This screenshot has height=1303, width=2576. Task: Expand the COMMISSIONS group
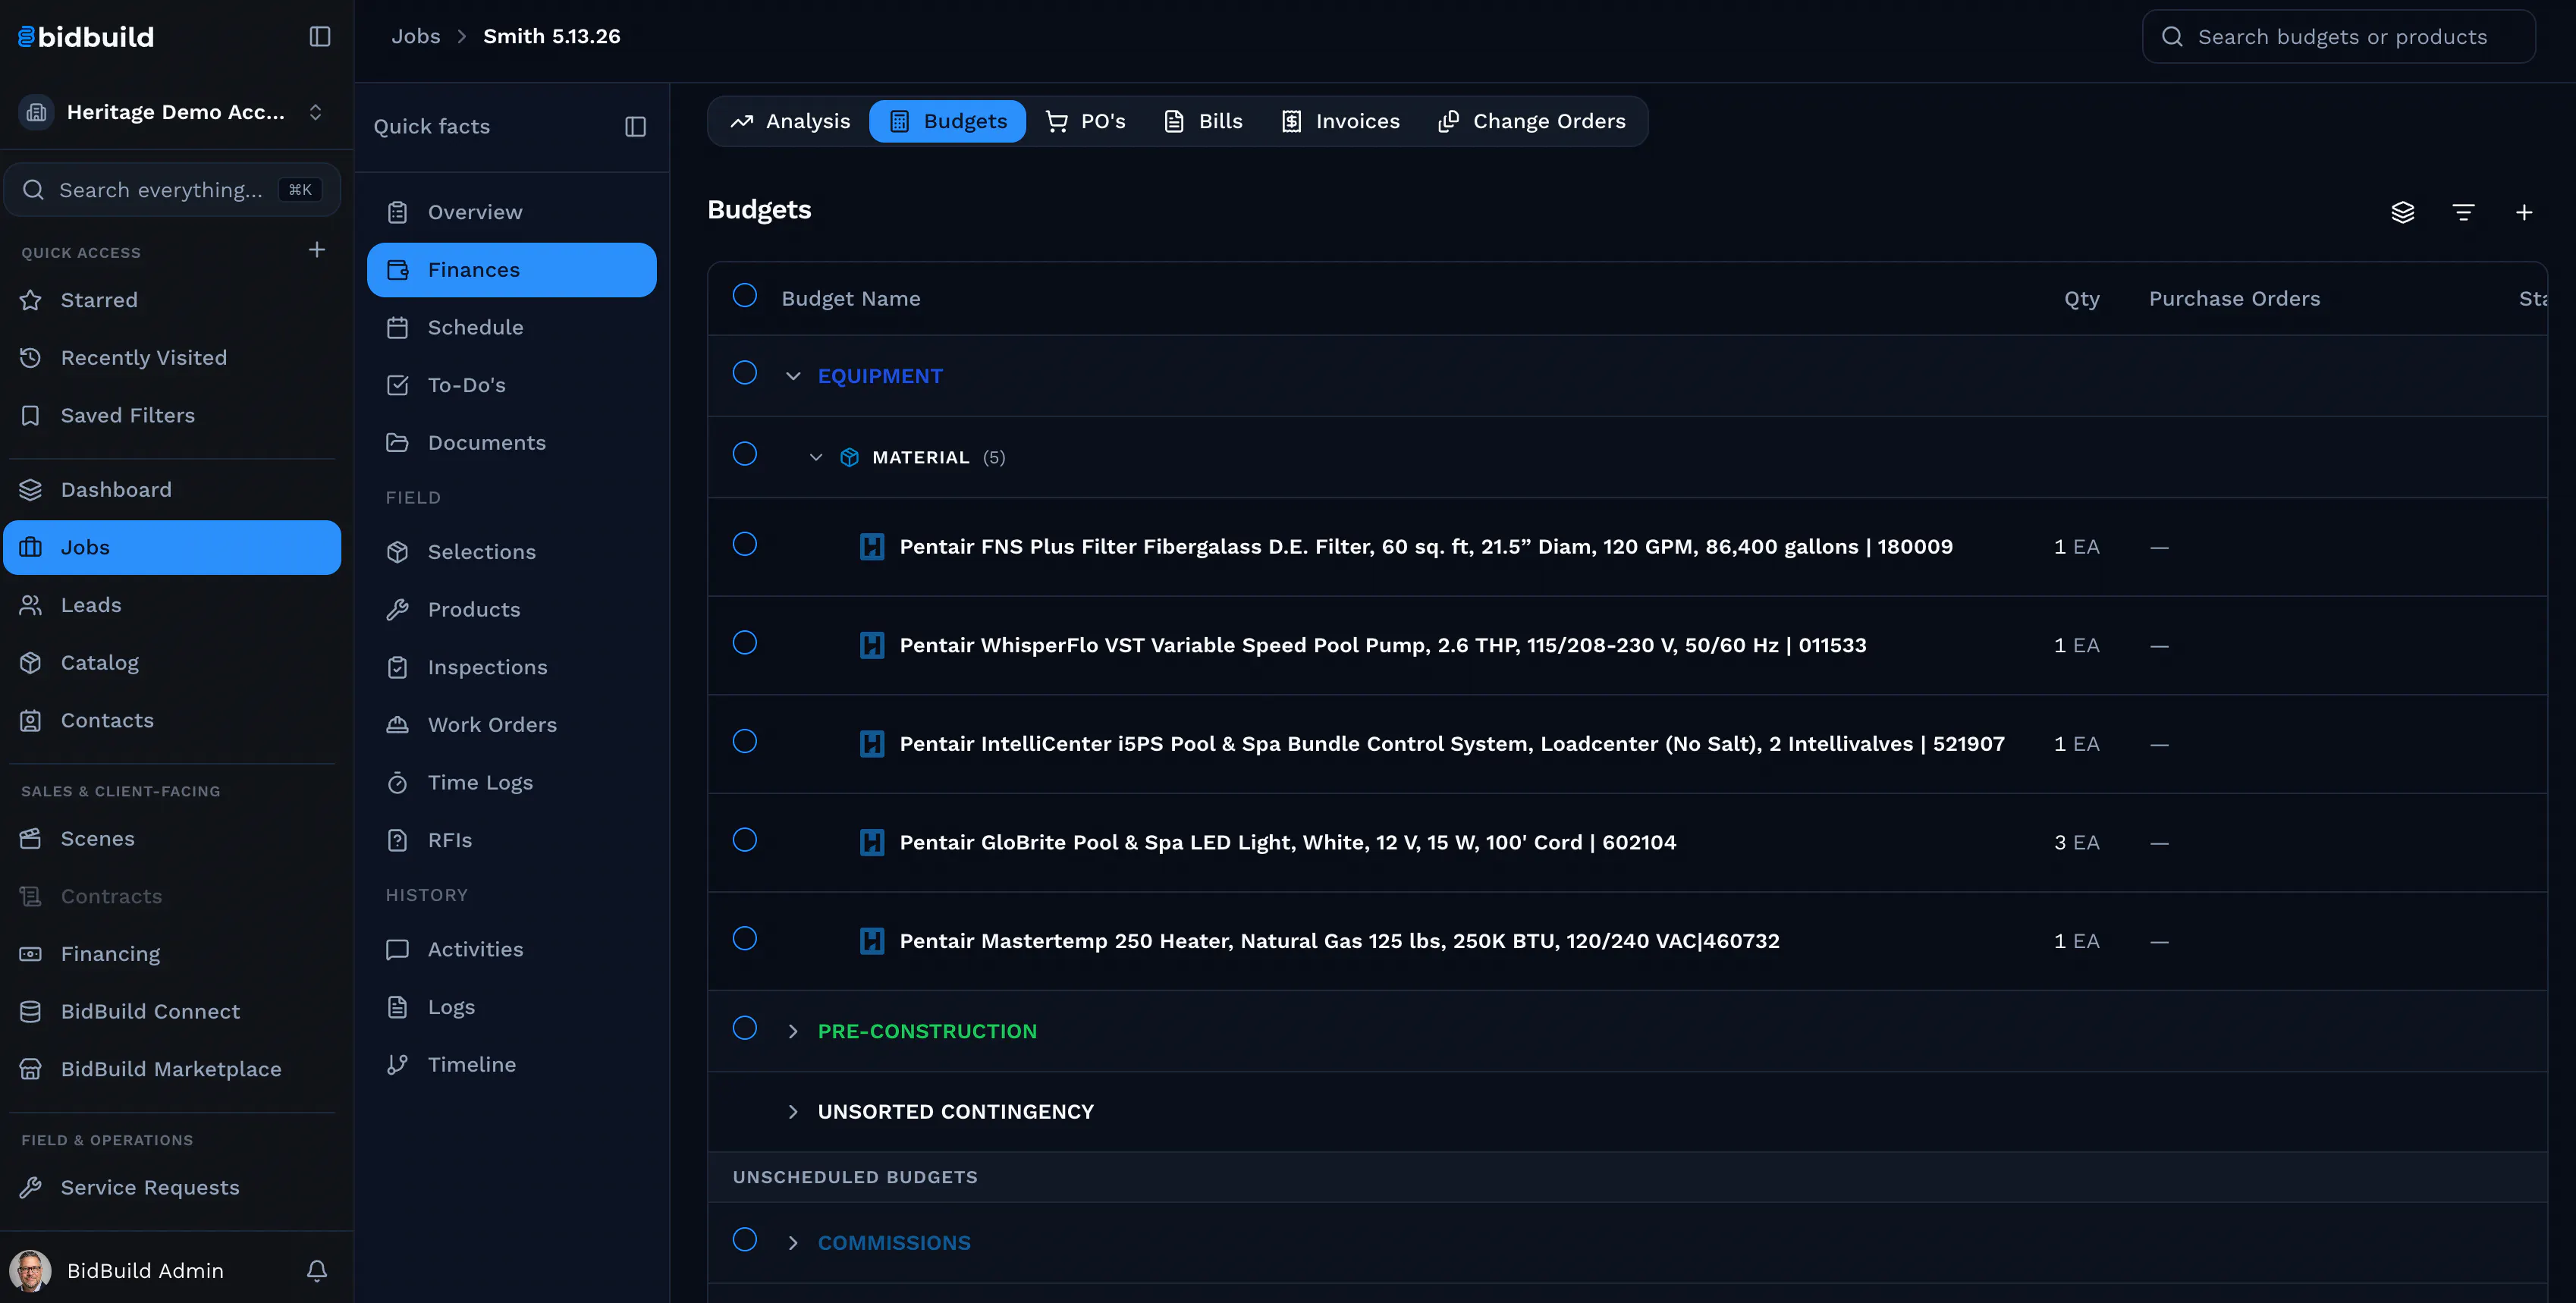(793, 1243)
